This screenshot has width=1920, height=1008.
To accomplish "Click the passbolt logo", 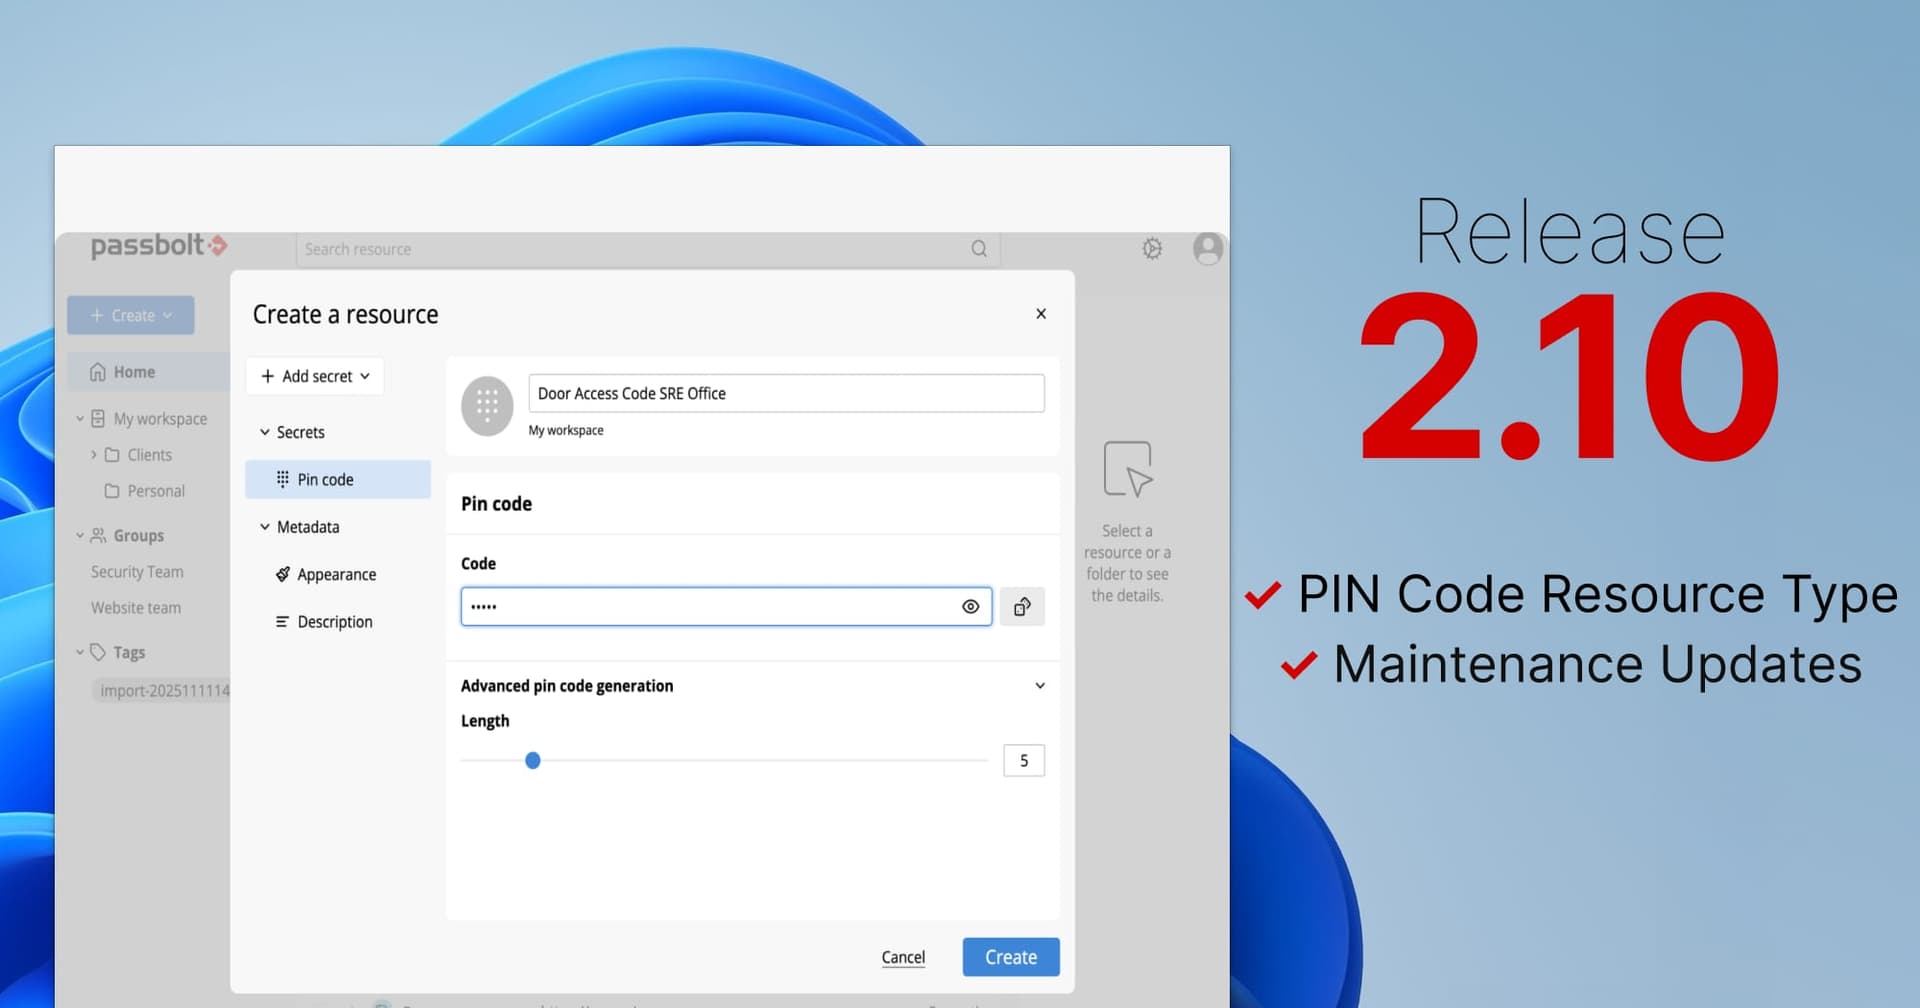I will pyautogui.click(x=159, y=246).
